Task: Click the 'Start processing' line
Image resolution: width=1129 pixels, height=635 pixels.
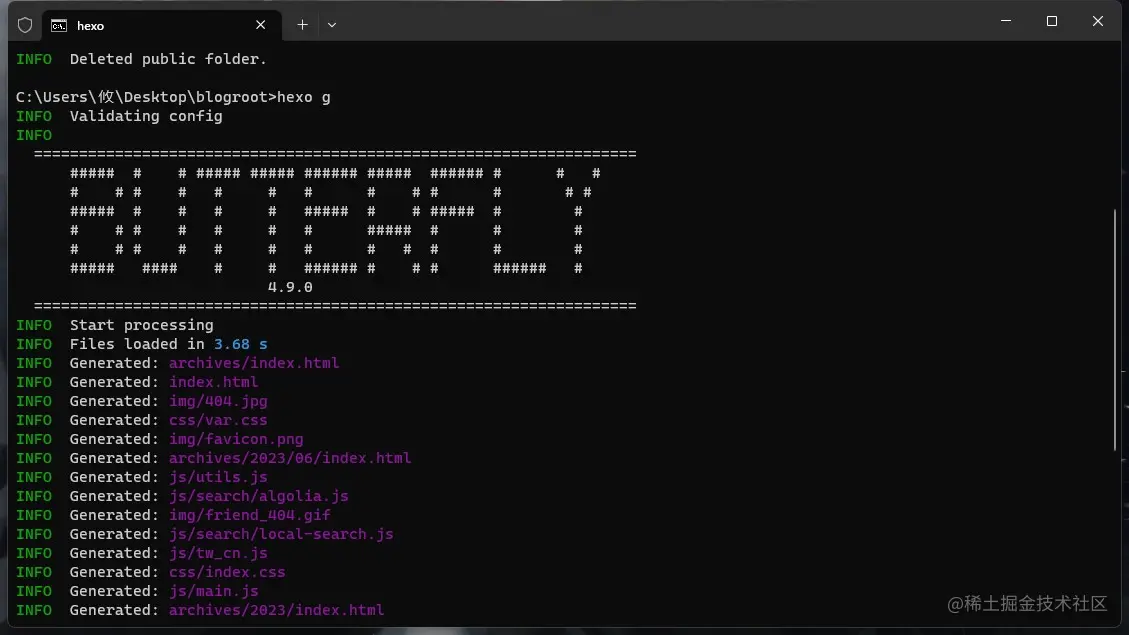Action: (114, 325)
